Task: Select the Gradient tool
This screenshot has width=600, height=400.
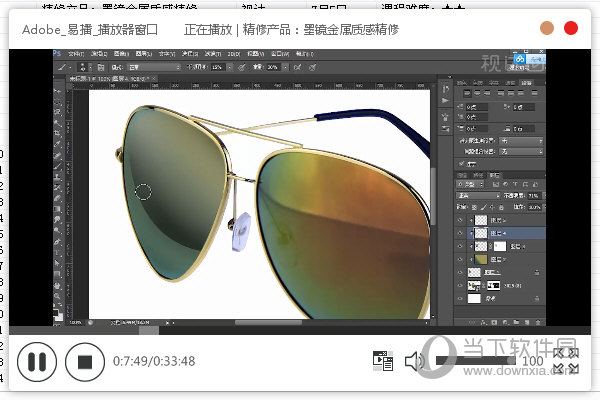Action: coord(58,209)
